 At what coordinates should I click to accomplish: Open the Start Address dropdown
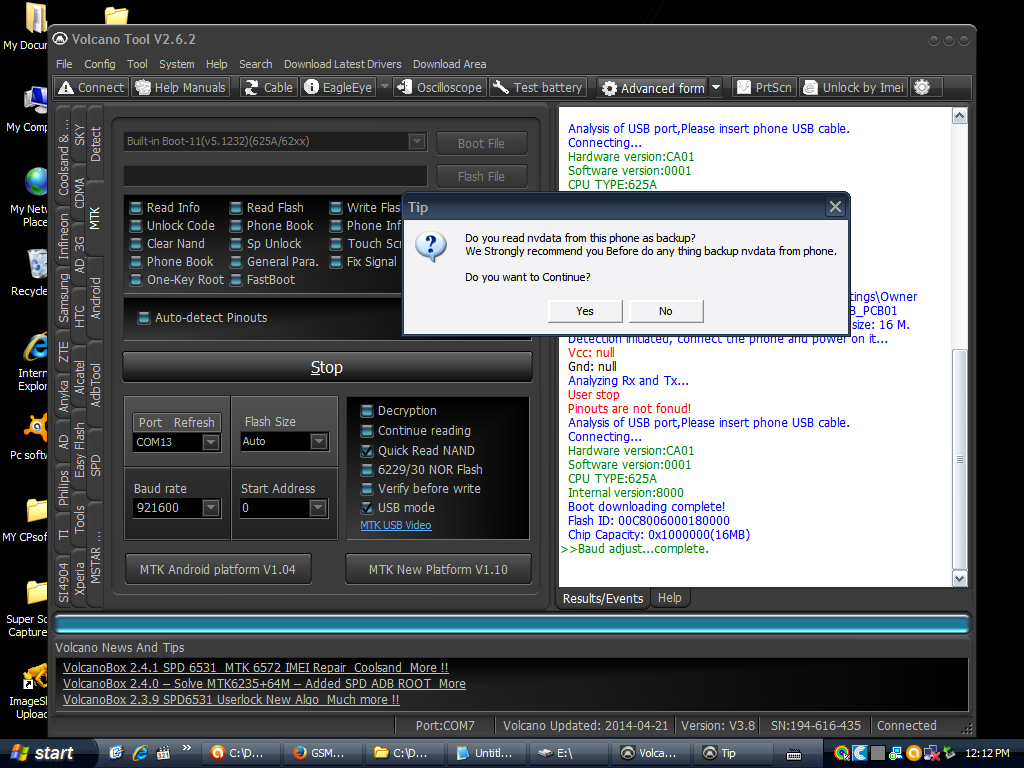pyautogui.click(x=318, y=507)
